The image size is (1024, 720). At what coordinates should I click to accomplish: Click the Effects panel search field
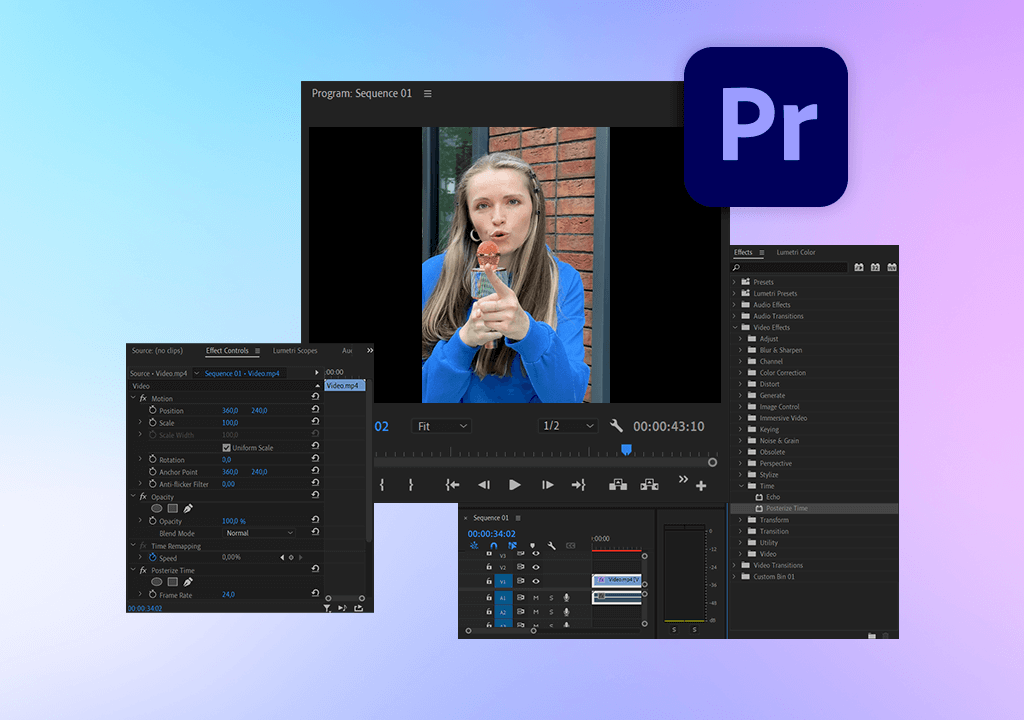789,267
